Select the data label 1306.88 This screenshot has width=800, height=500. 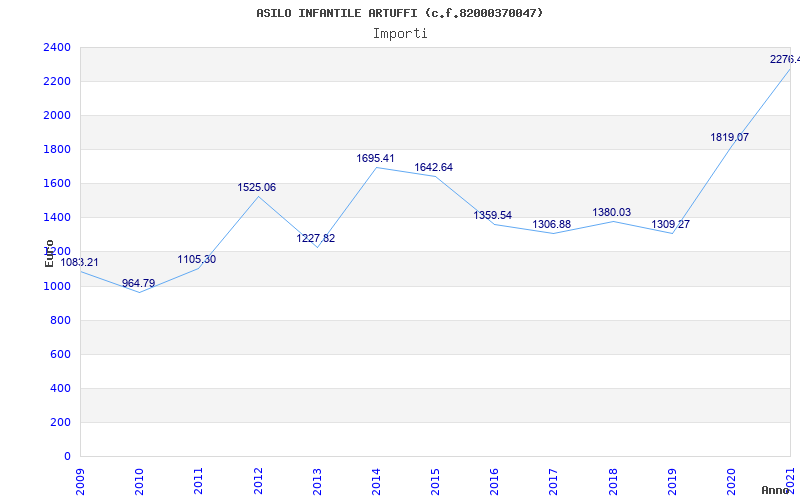coord(552,225)
